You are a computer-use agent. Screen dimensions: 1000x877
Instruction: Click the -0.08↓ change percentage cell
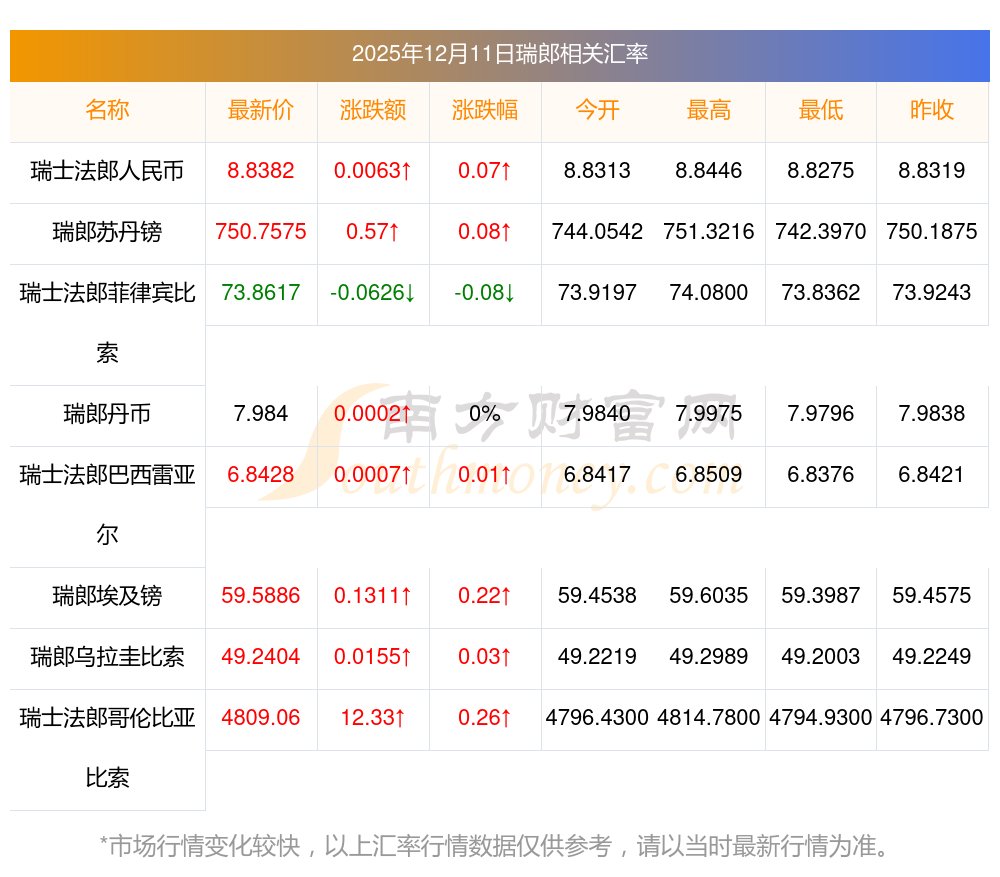pyautogui.click(x=485, y=293)
